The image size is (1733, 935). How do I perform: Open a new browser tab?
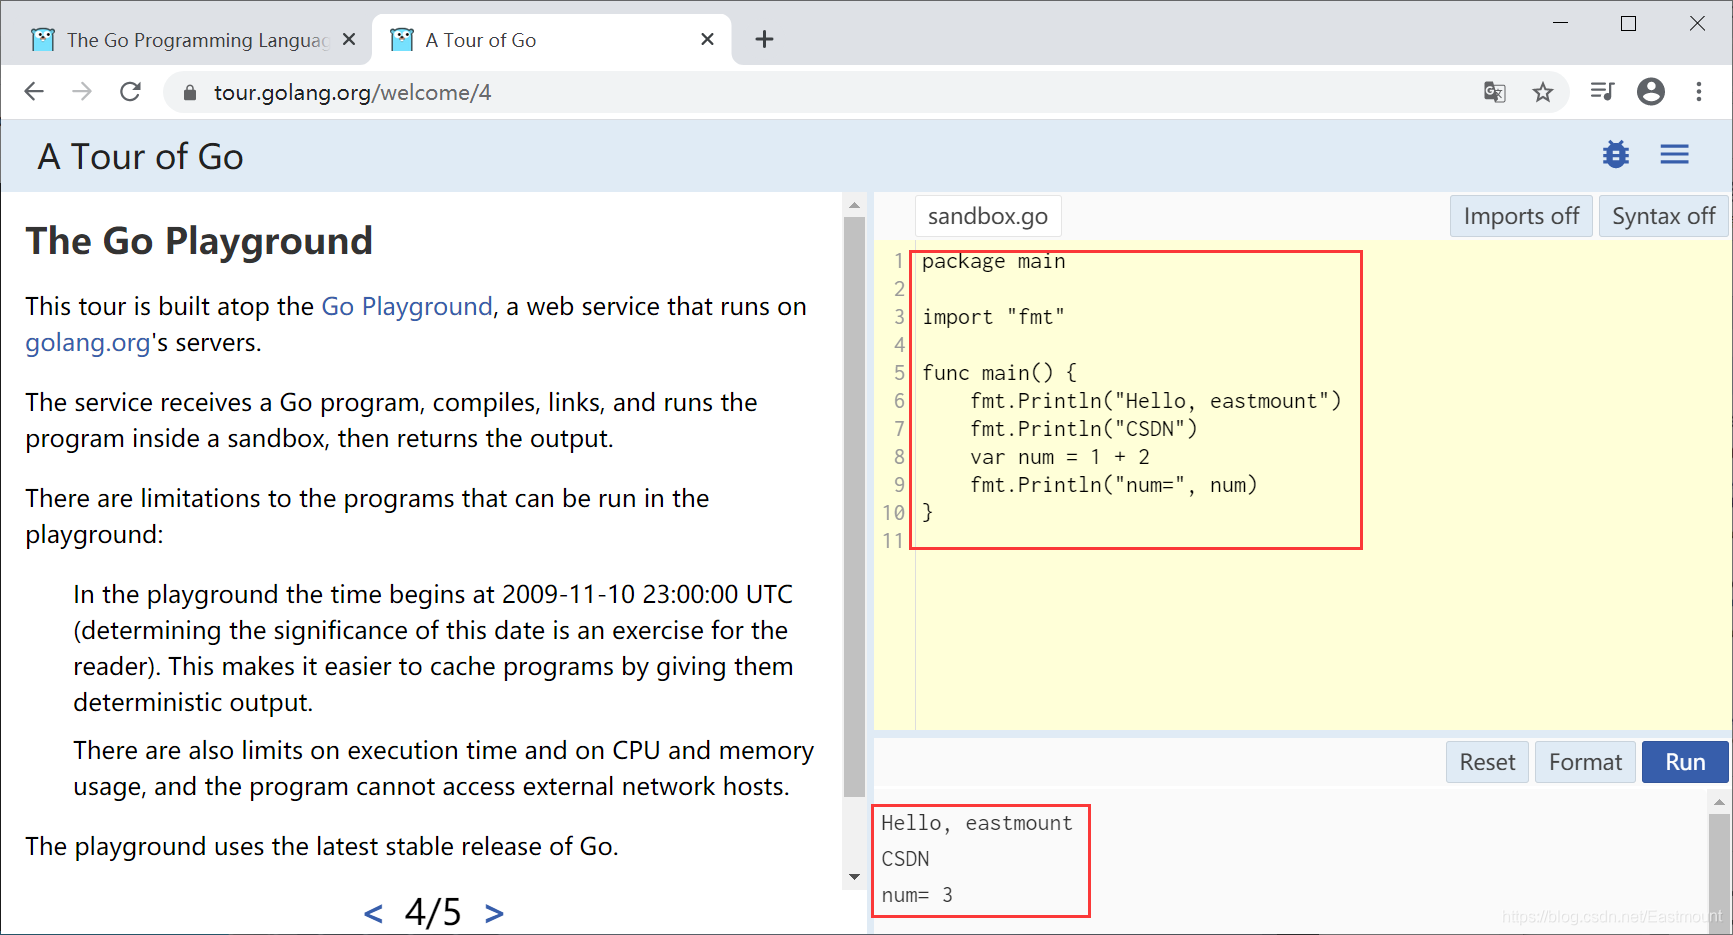click(764, 39)
